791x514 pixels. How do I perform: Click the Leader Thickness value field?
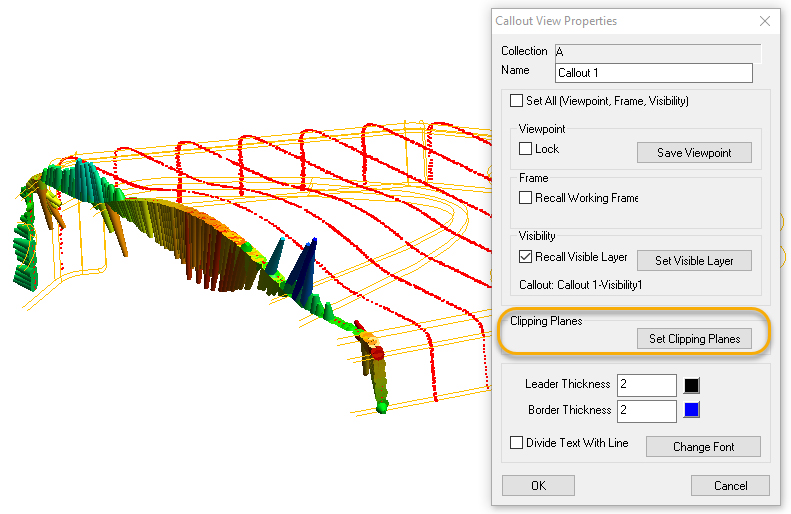[647, 385]
